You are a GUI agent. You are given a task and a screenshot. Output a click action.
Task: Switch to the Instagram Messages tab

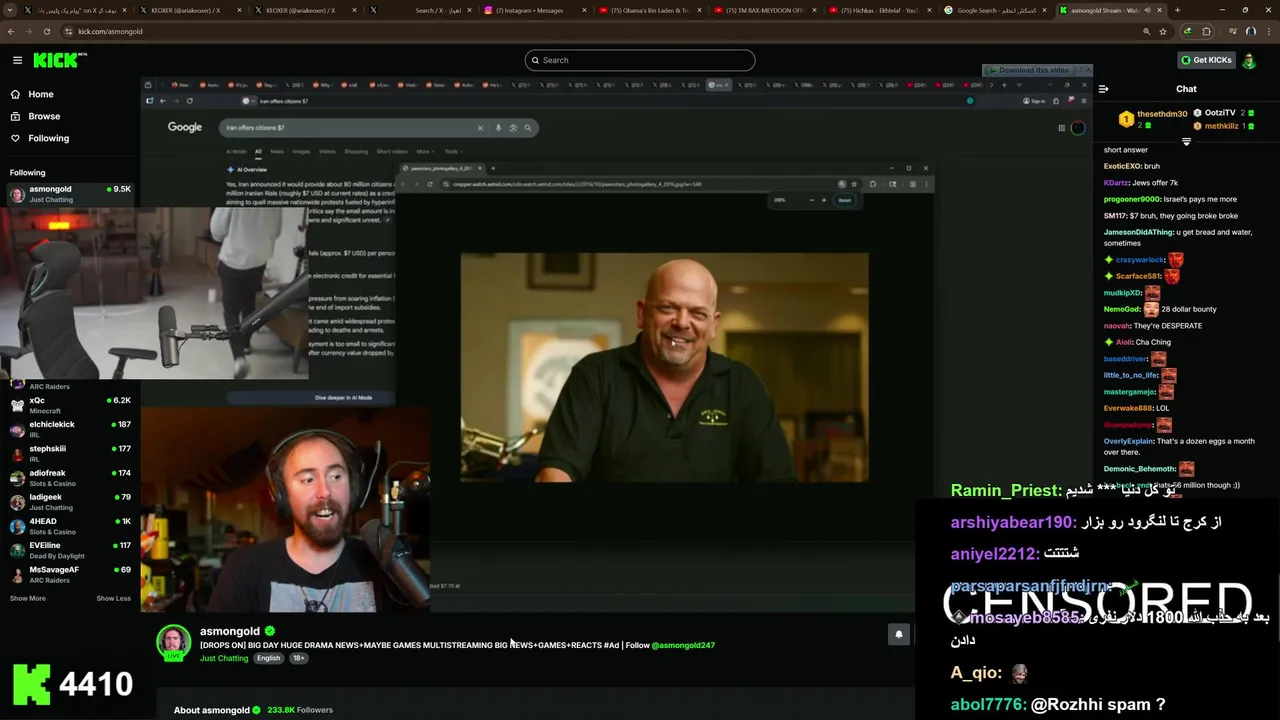click(534, 10)
